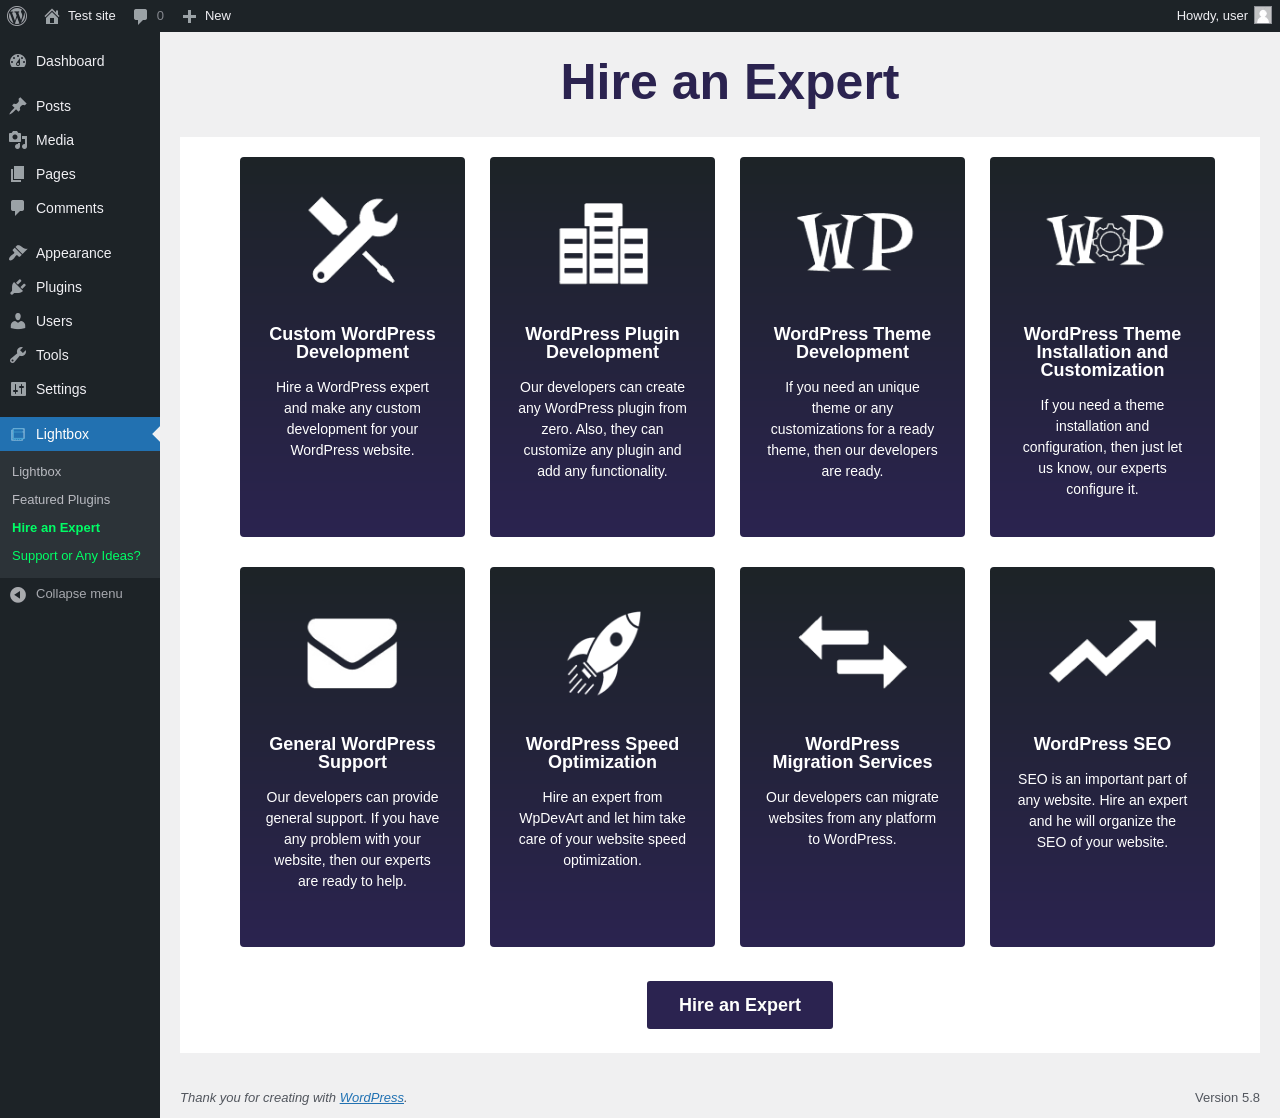
Task: Click the WordPress Plugin Development heading
Action: pos(602,343)
